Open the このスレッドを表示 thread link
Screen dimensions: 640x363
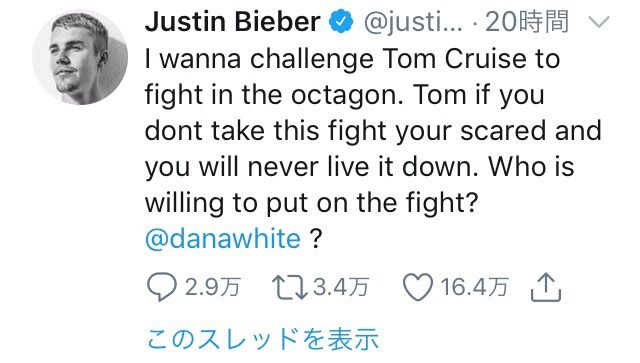click(x=262, y=339)
